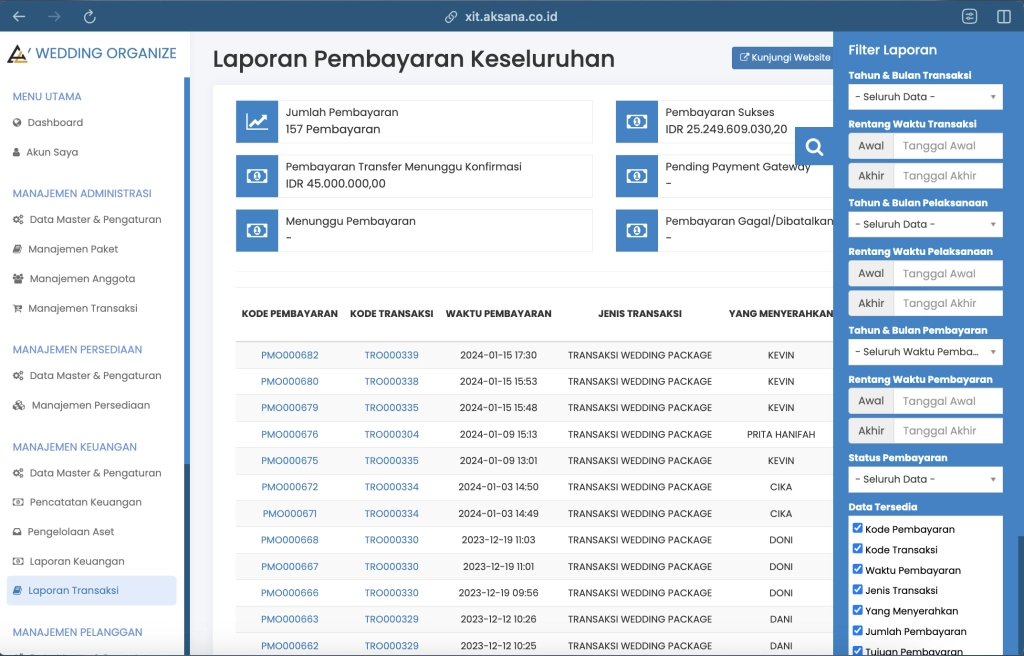
Task: Open the Seluruh Waktu Pembayaran dropdown
Action: [924, 351]
